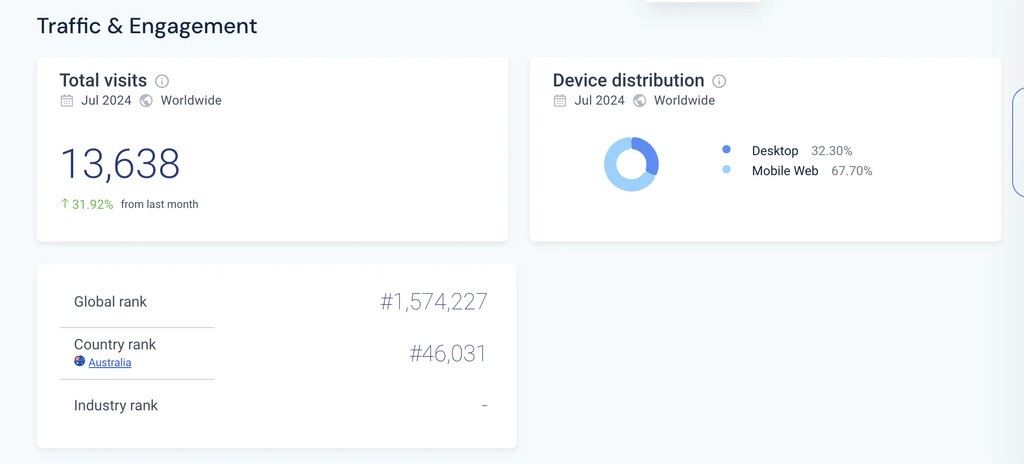This screenshot has height=464, width=1024.
Task: Click calendar icon in Total visits card
Action: 67,101
